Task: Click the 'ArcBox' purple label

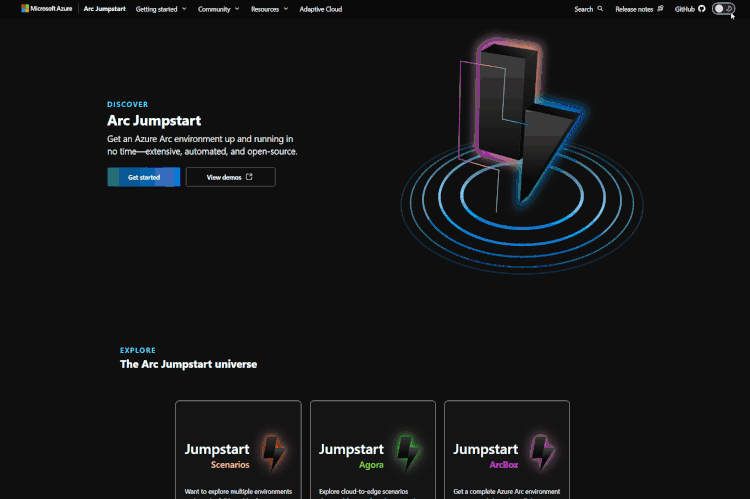Action: [x=504, y=465]
